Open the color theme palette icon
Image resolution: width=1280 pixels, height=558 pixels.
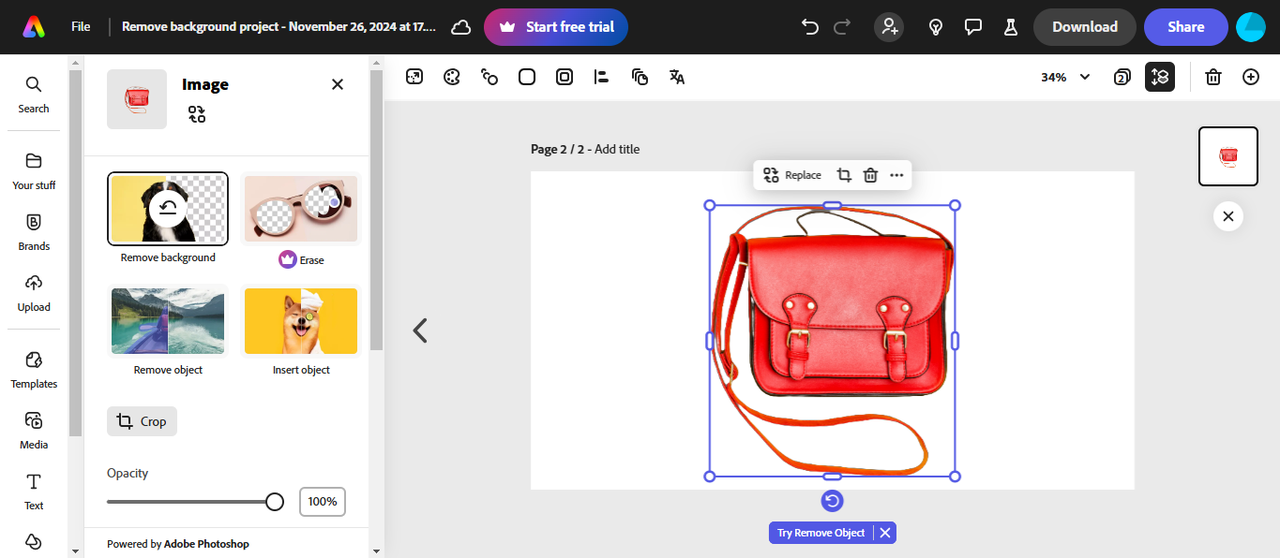tap(452, 77)
